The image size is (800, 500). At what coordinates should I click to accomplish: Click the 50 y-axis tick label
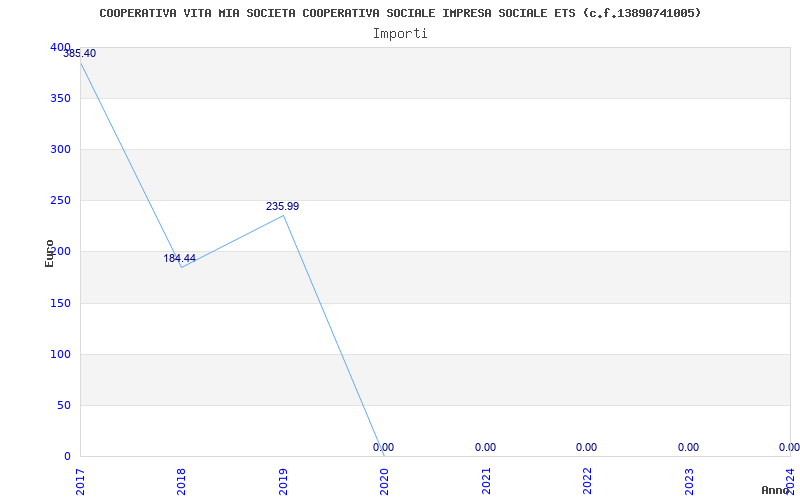(x=64, y=406)
